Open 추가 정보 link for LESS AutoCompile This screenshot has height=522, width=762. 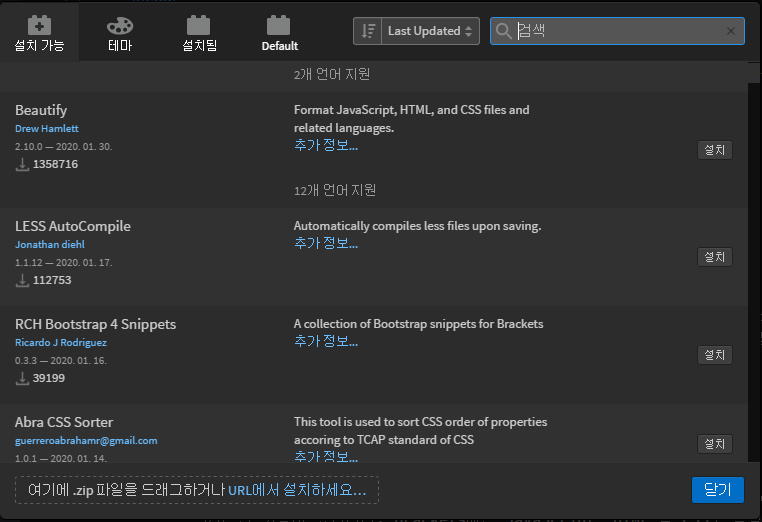[x=326, y=243]
